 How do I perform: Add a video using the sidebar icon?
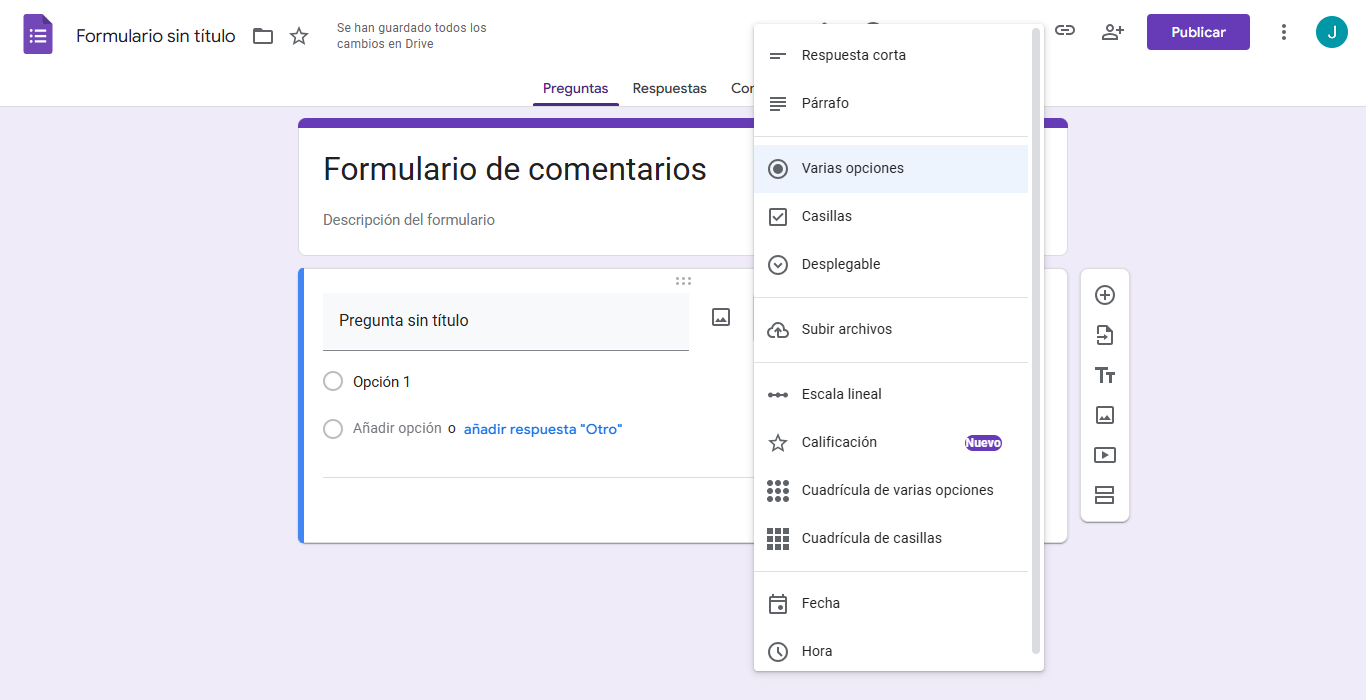click(1105, 455)
